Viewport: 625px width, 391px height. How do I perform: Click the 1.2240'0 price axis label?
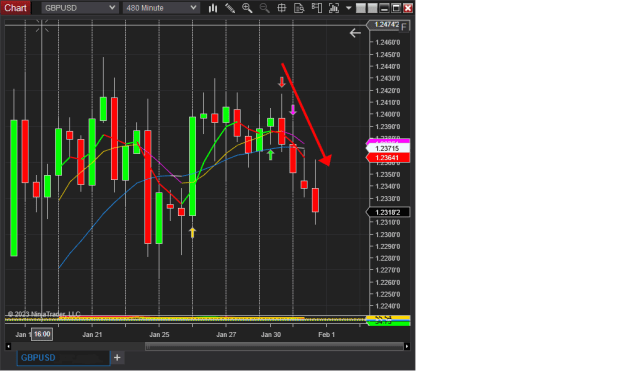tap(388, 306)
